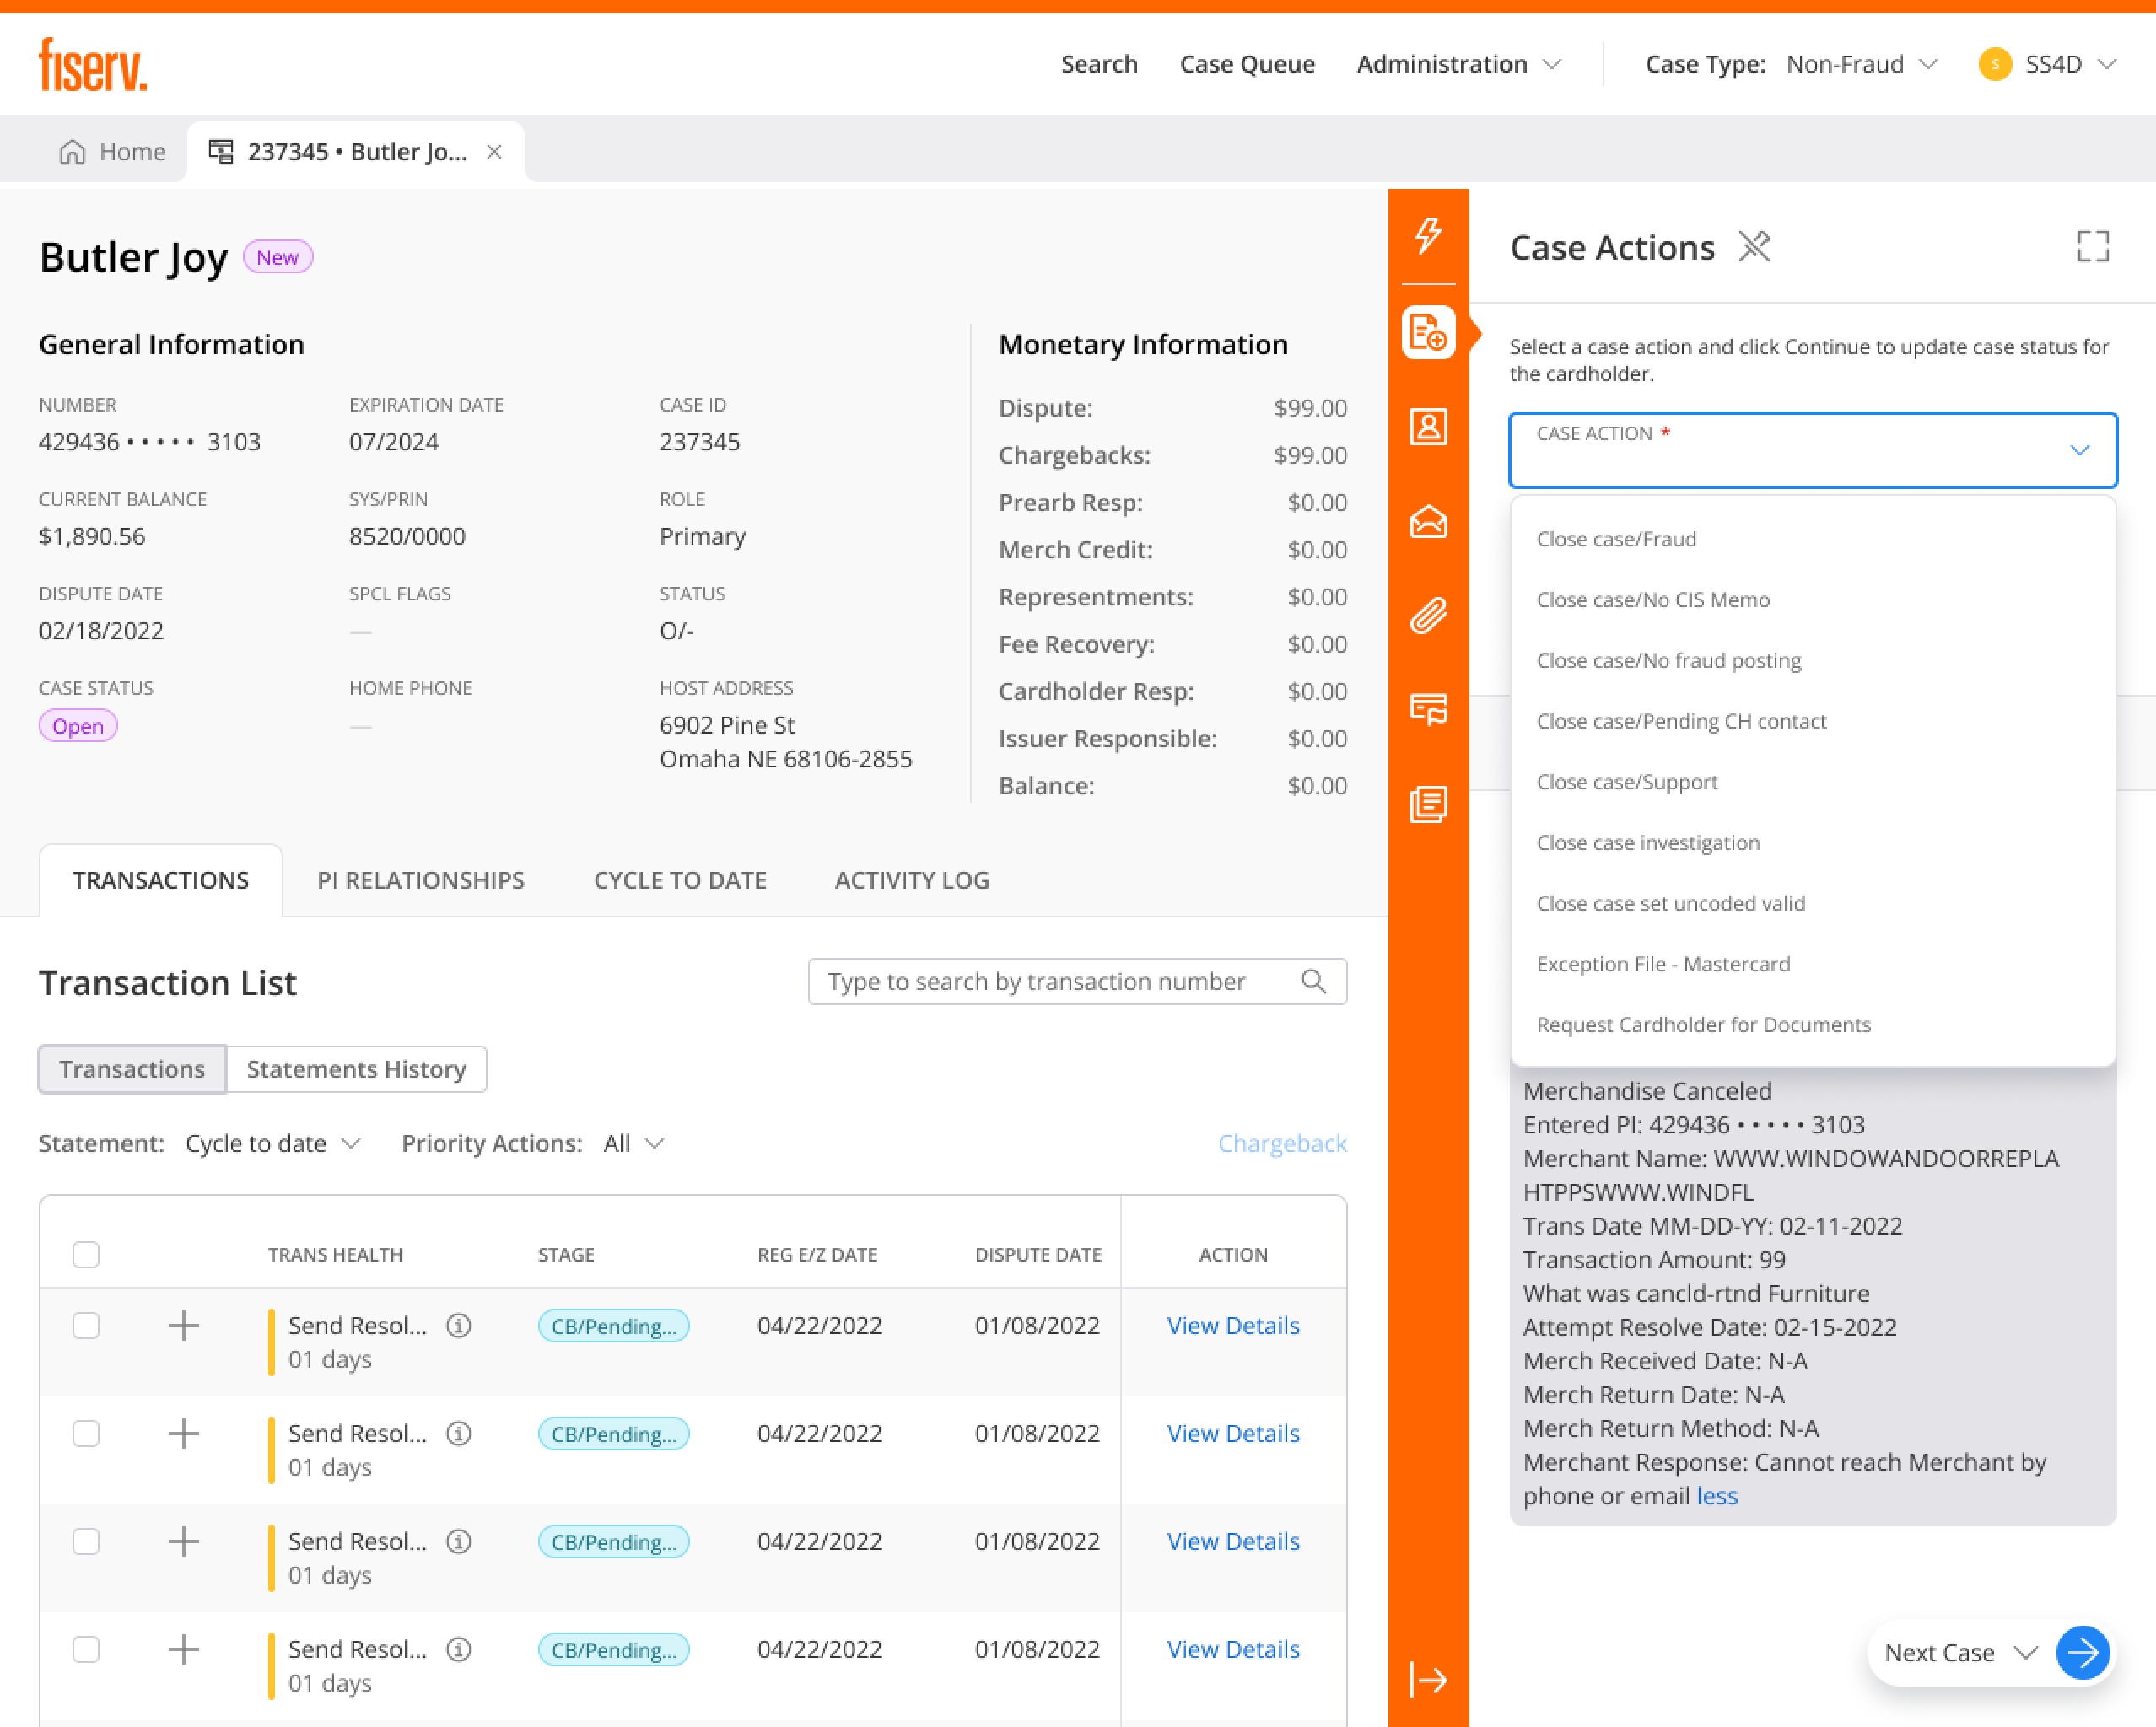Close the 237345 Butler Joy tab

point(494,152)
